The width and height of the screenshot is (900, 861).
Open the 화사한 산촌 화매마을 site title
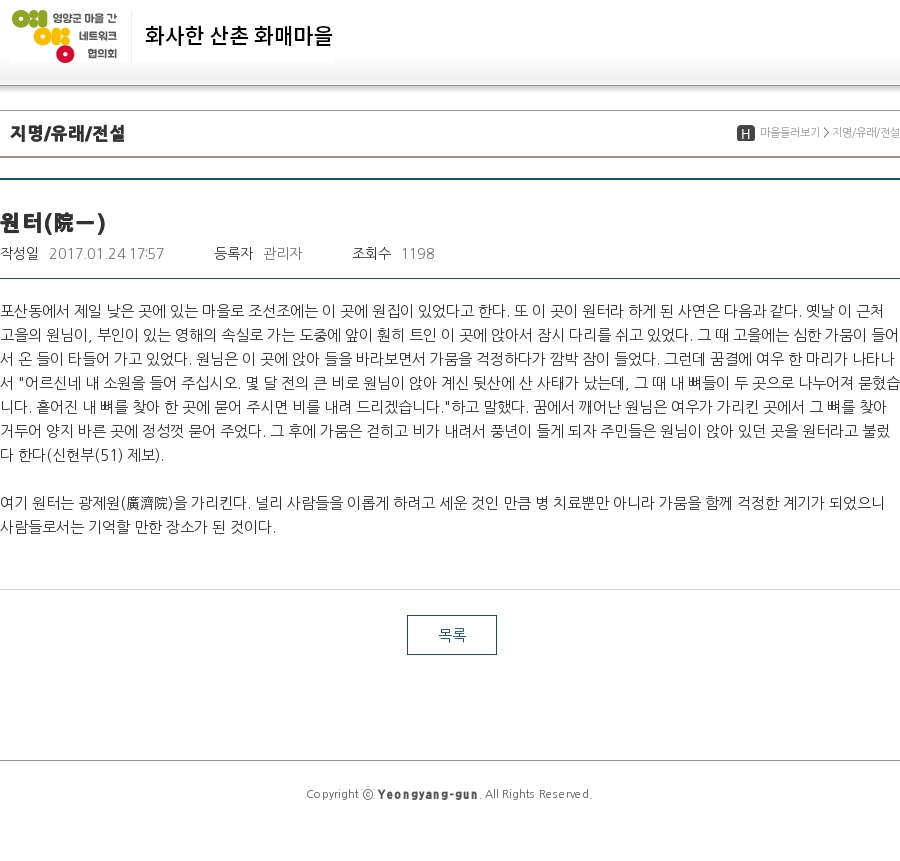[238, 36]
